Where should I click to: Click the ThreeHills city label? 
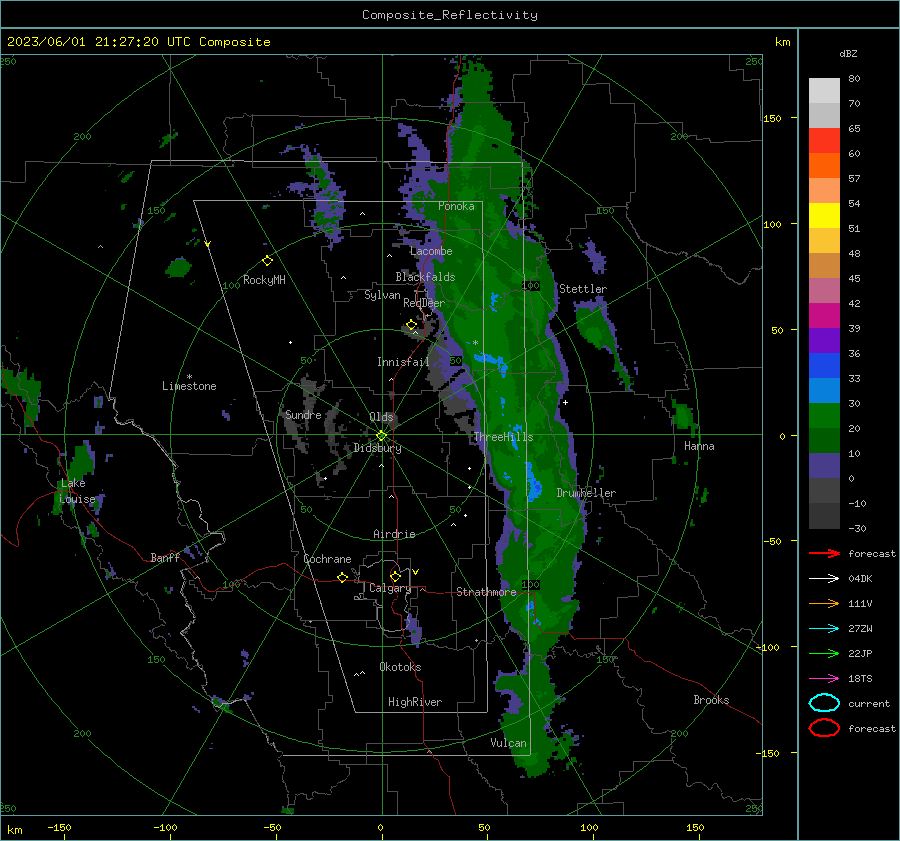[503, 437]
